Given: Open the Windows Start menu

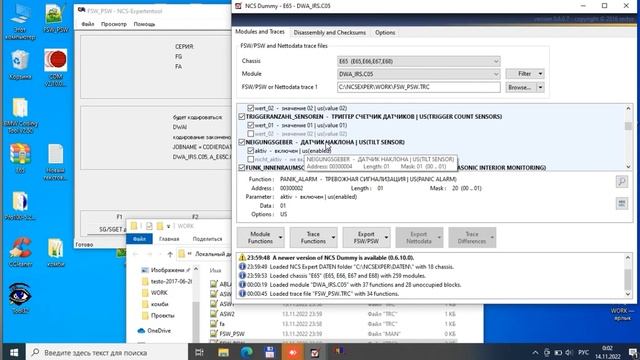Looking at the screenshot, I should coord(13,352).
